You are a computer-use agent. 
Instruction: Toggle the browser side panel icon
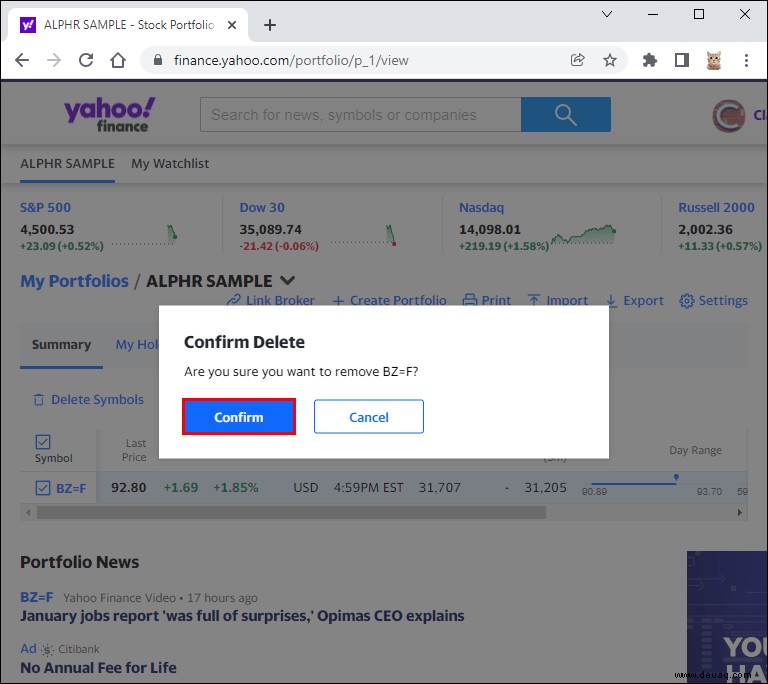click(682, 60)
